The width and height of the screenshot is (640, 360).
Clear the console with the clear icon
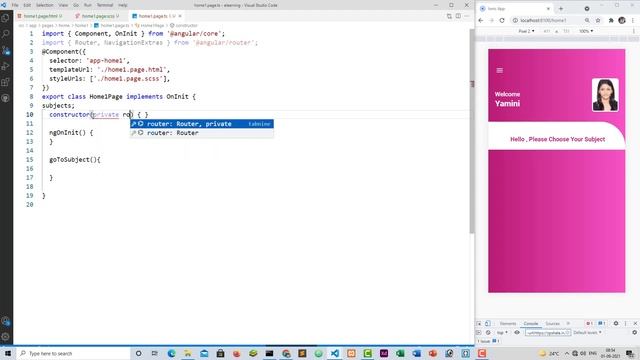488,333
